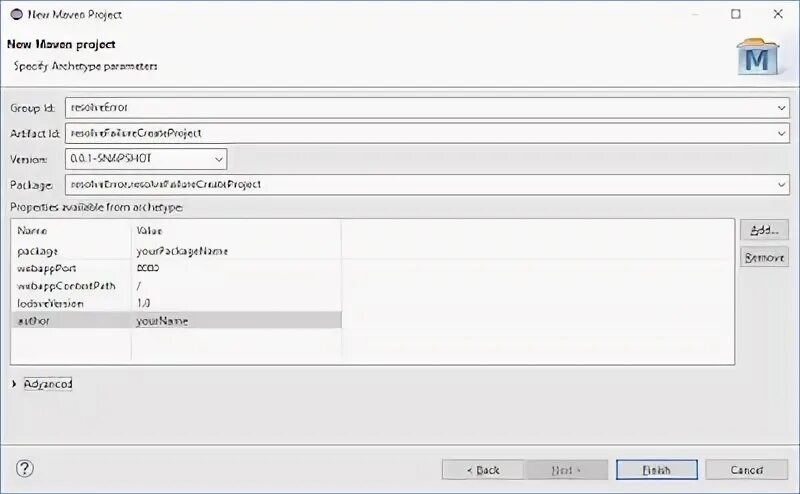
Task: Open the Version combo box dropdown
Action: click(x=218, y=159)
